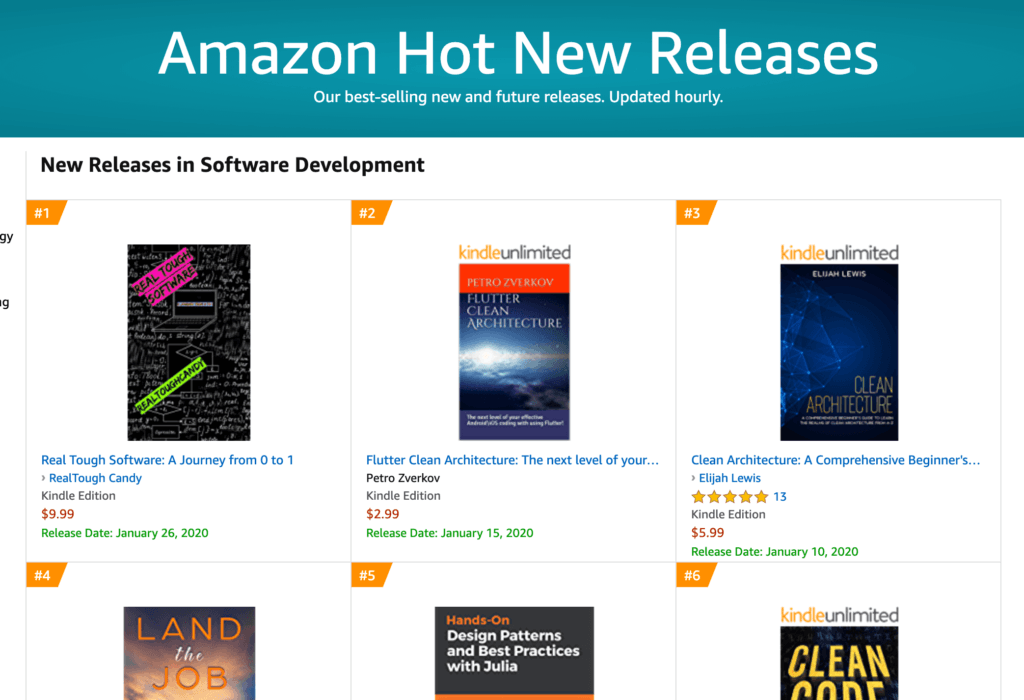Click the Petro Zverkov author name
This screenshot has height=700, width=1024.
[403, 478]
